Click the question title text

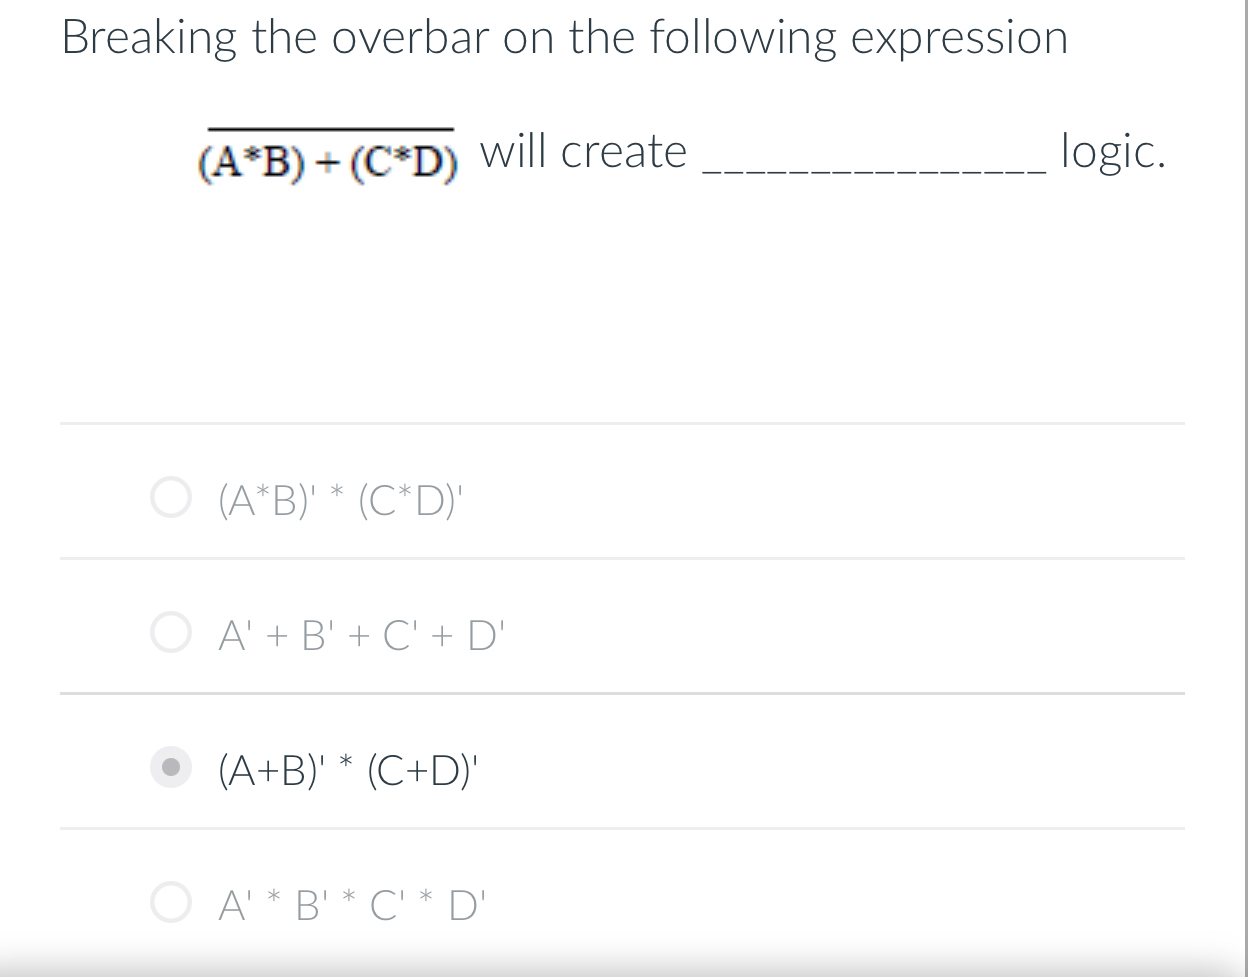(565, 36)
